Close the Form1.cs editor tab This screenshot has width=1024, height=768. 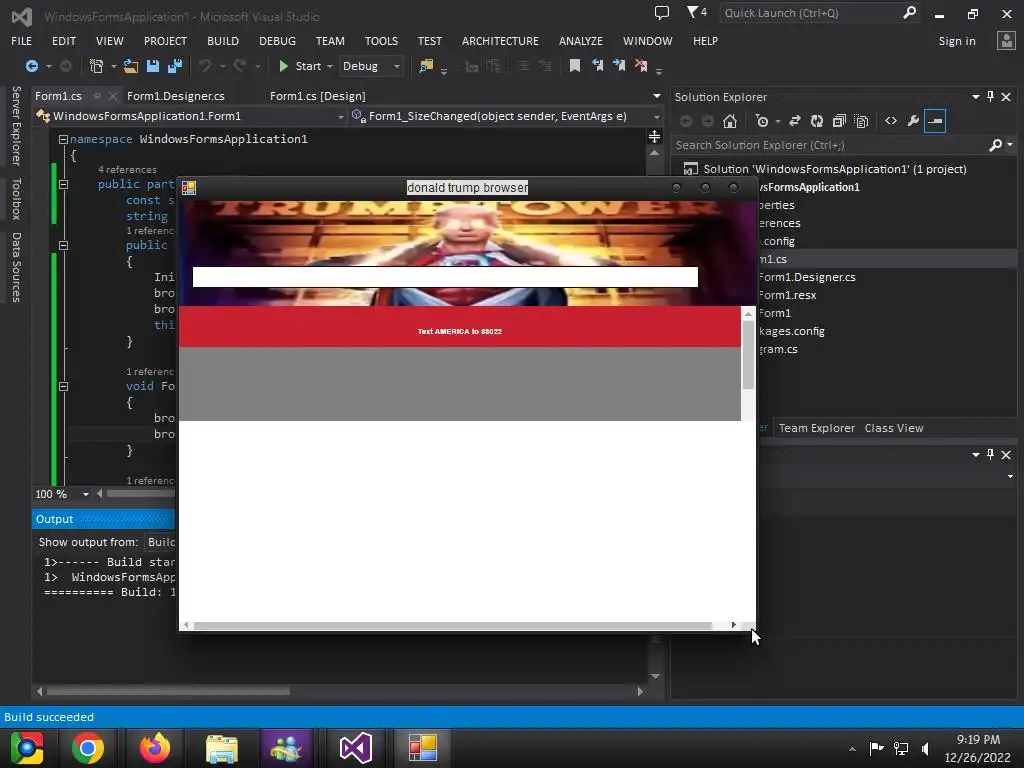click(x=112, y=96)
